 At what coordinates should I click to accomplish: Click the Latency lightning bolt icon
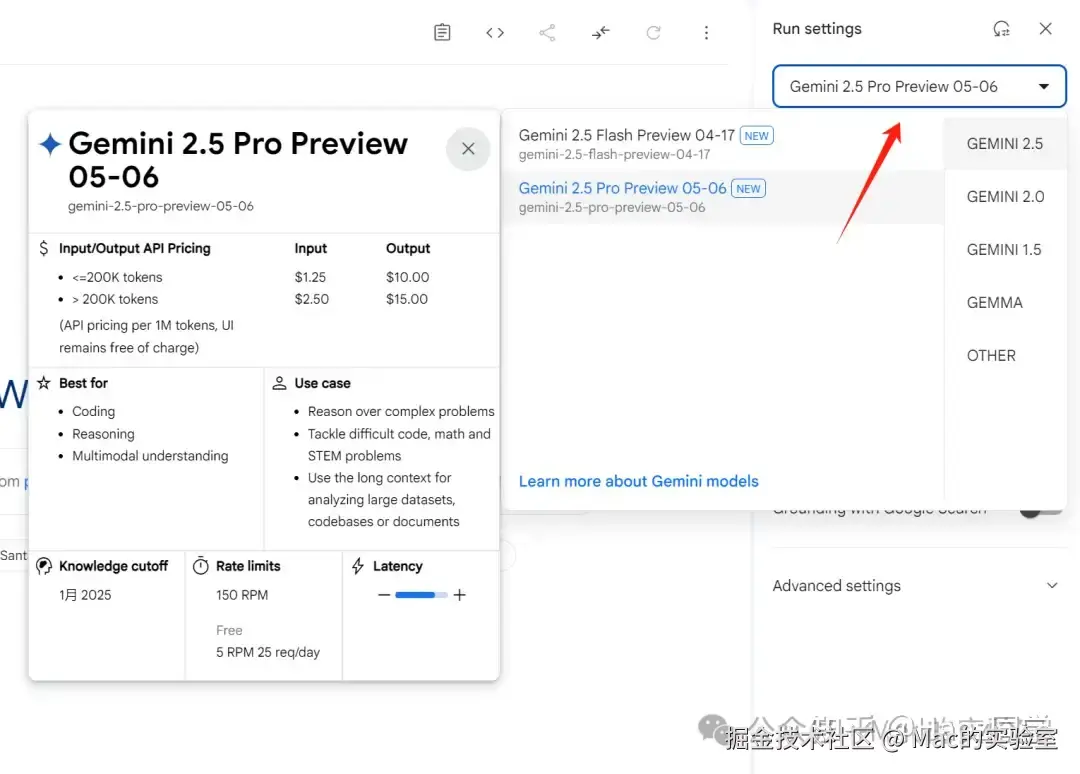point(357,566)
